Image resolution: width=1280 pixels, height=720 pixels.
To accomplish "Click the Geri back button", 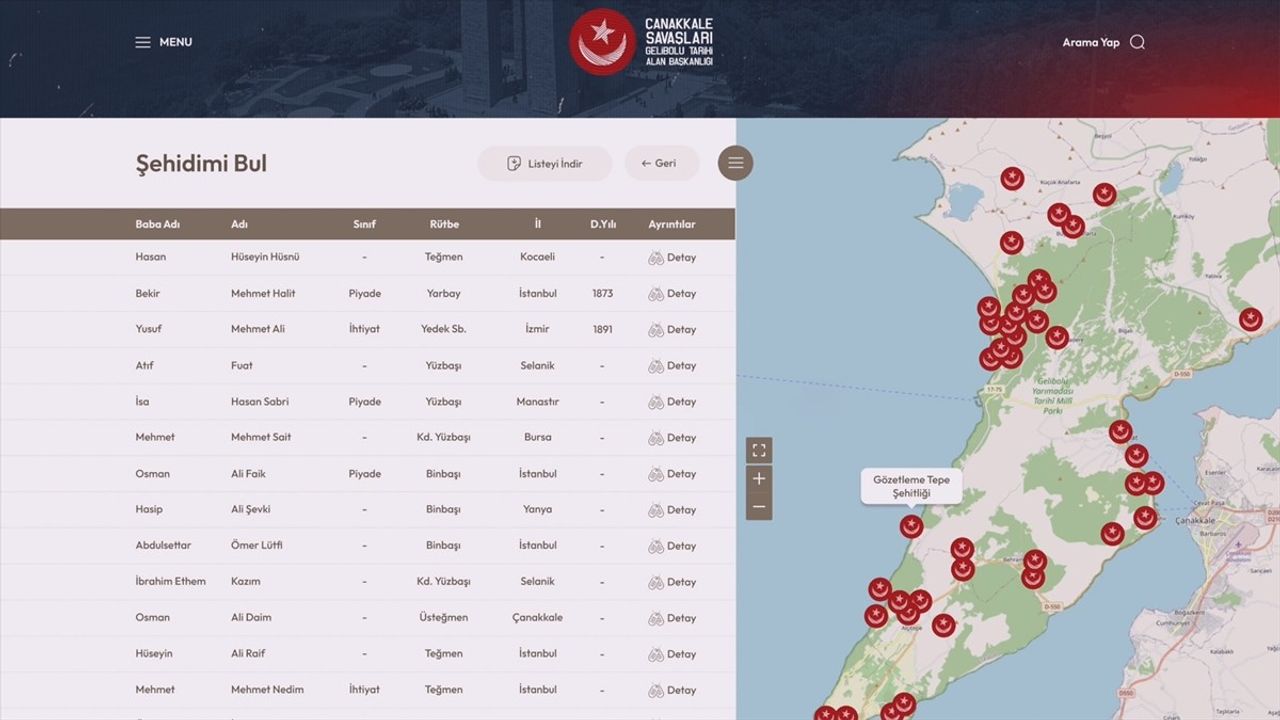I will (x=661, y=163).
